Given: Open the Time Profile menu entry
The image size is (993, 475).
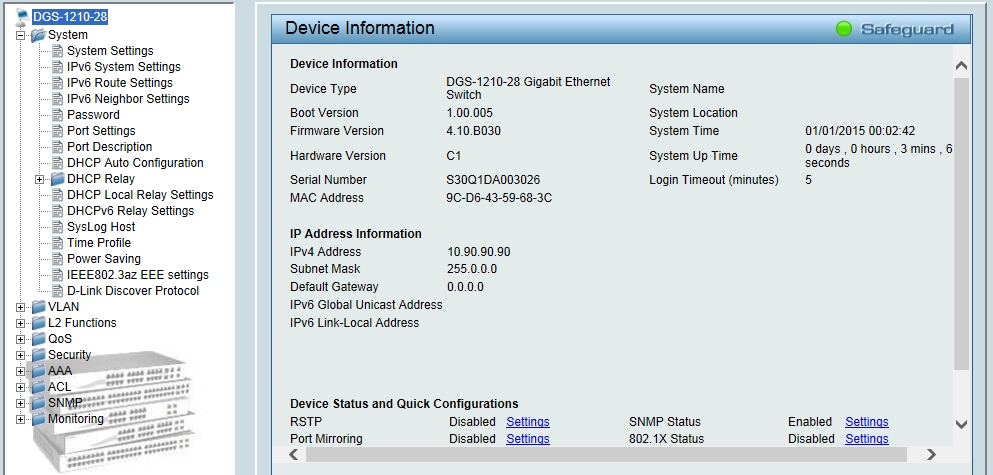Looking at the screenshot, I should click(x=98, y=243).
